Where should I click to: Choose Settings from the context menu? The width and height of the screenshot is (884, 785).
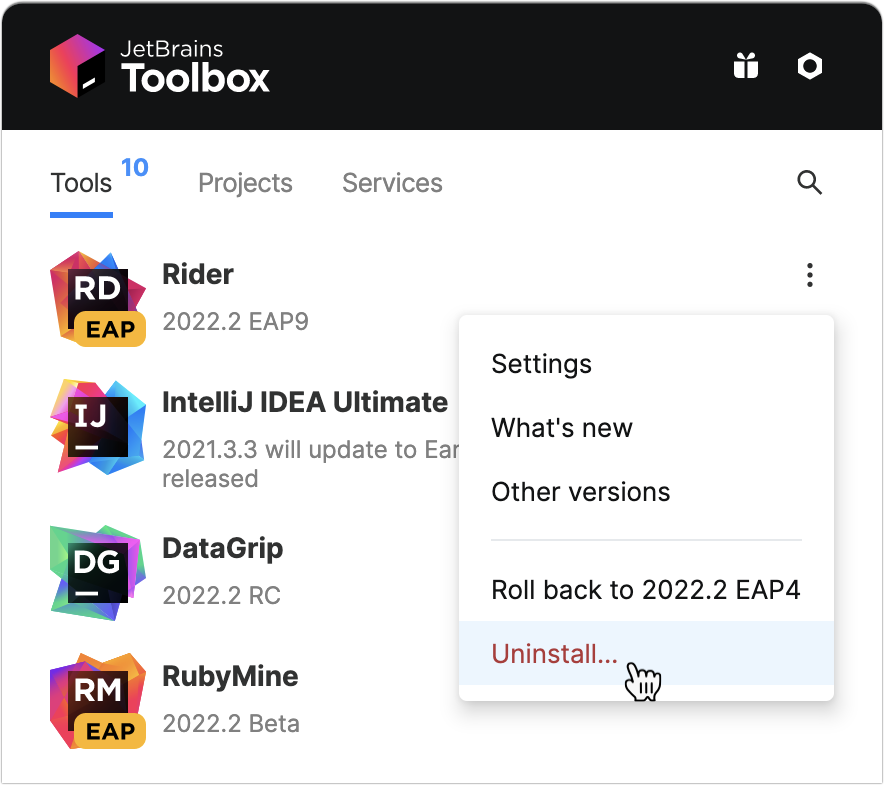coord(541,364)
